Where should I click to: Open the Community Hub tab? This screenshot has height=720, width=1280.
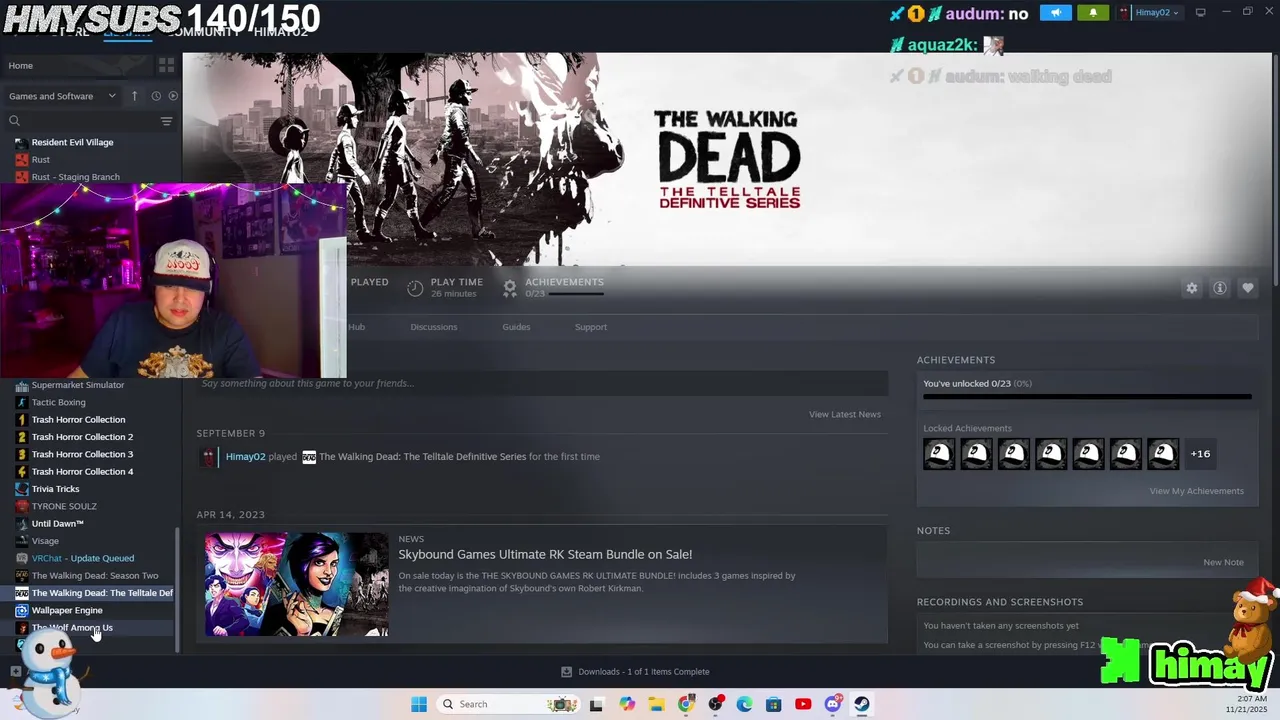(x=356, y=327)
